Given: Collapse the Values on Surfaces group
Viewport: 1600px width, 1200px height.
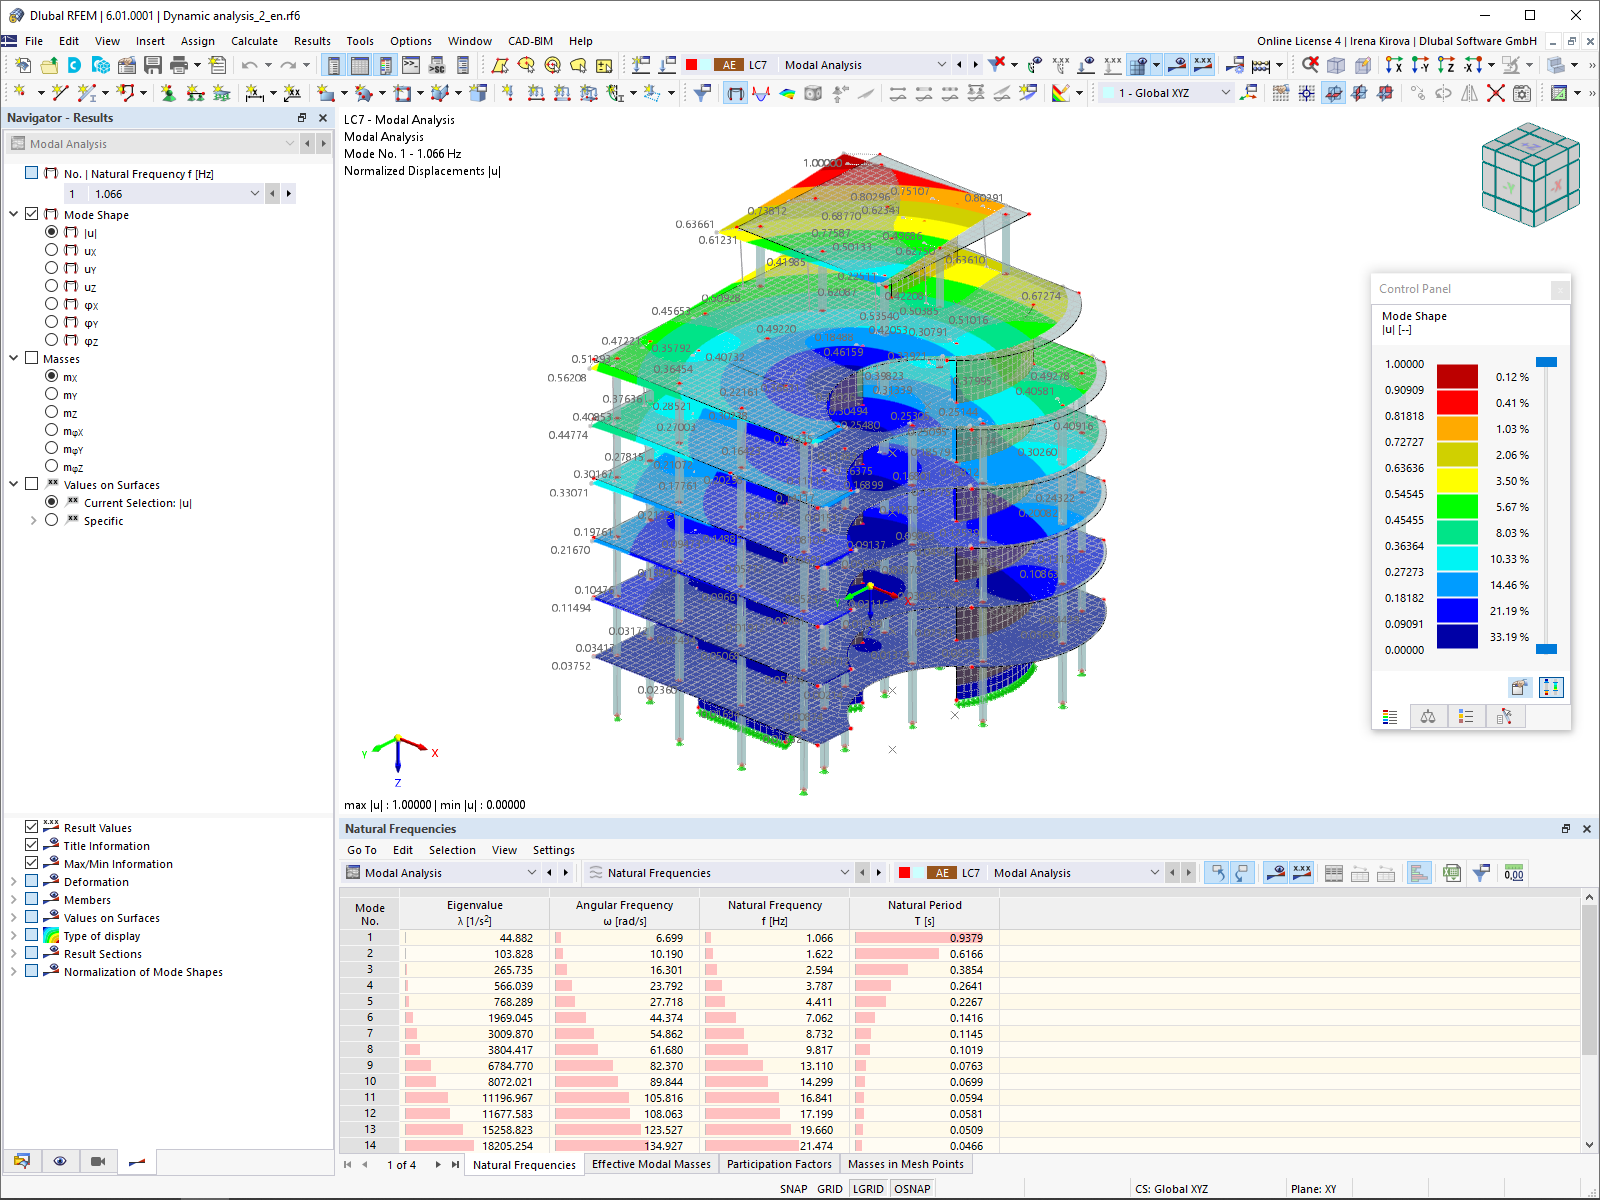Looking at the screenshot, I should click(14, 485).
